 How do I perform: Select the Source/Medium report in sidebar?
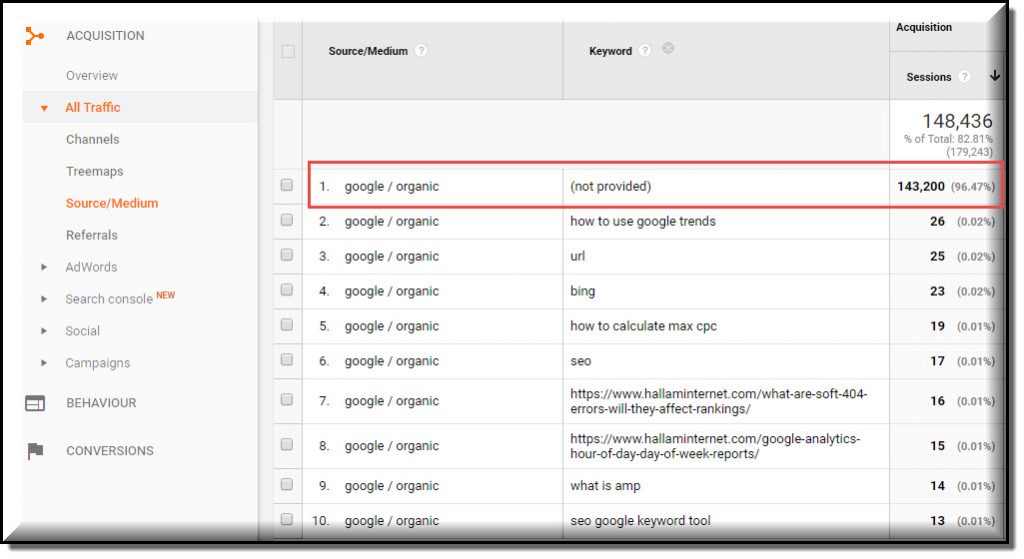(x=112, y=204)
